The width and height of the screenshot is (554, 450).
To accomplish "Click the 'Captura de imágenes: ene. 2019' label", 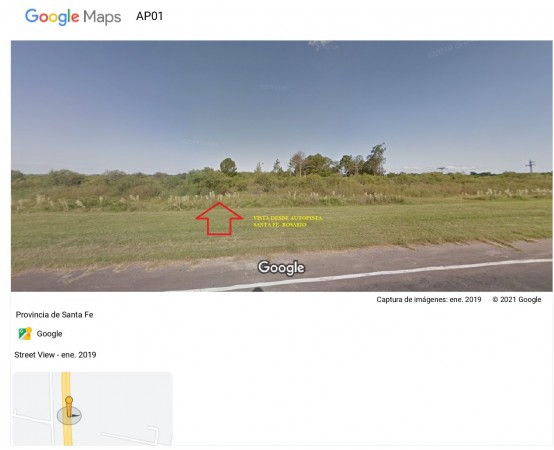I will [x=429, y=300].
